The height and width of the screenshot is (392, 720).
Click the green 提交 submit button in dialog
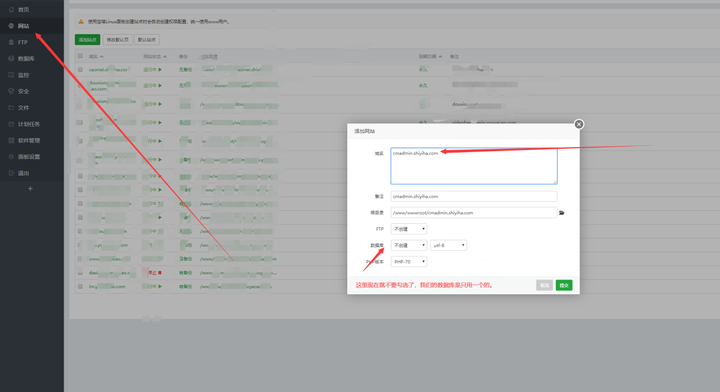[564, 285]
